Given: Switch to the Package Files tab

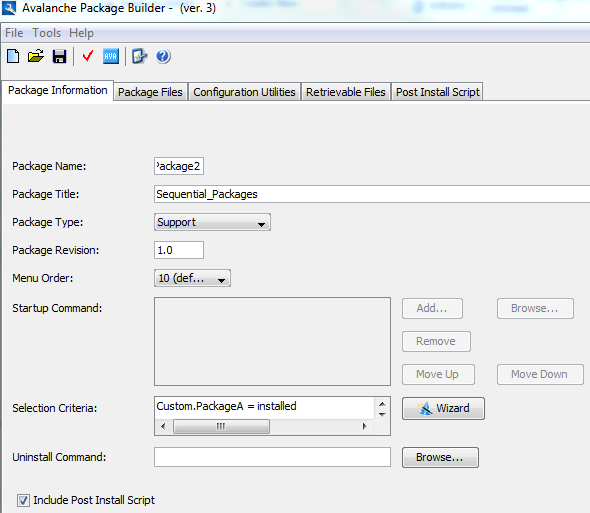Looking at the screenshot, I should 150,92.
